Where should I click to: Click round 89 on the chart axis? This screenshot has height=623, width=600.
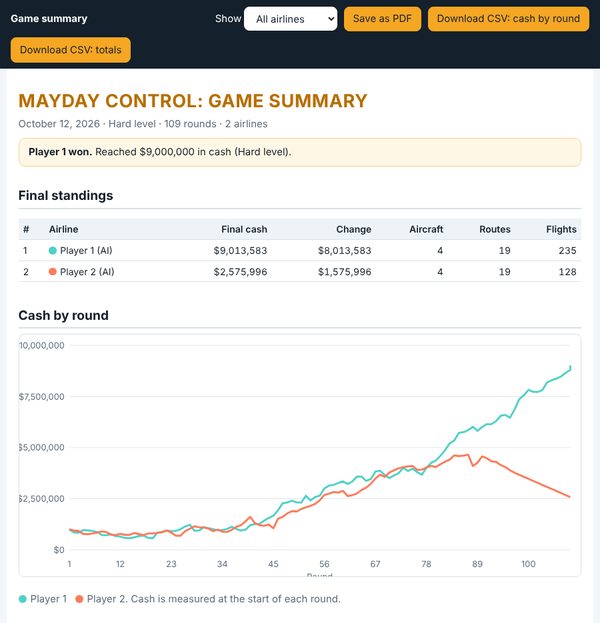(477, 564)
